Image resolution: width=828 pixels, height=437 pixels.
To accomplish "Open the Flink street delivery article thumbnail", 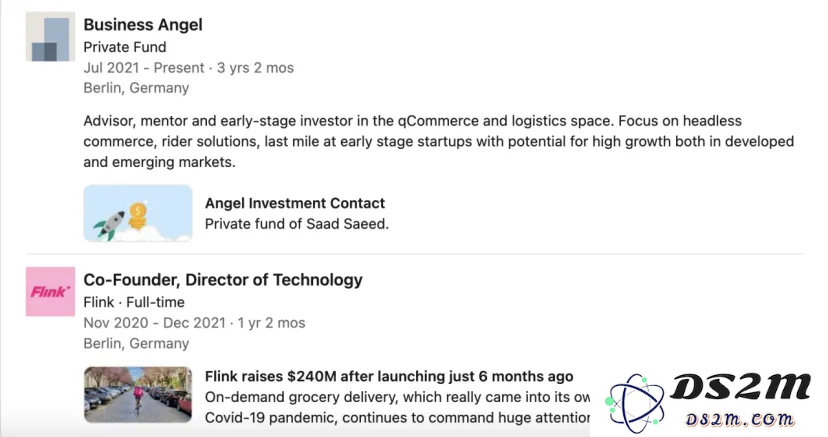I will [138, 395].
